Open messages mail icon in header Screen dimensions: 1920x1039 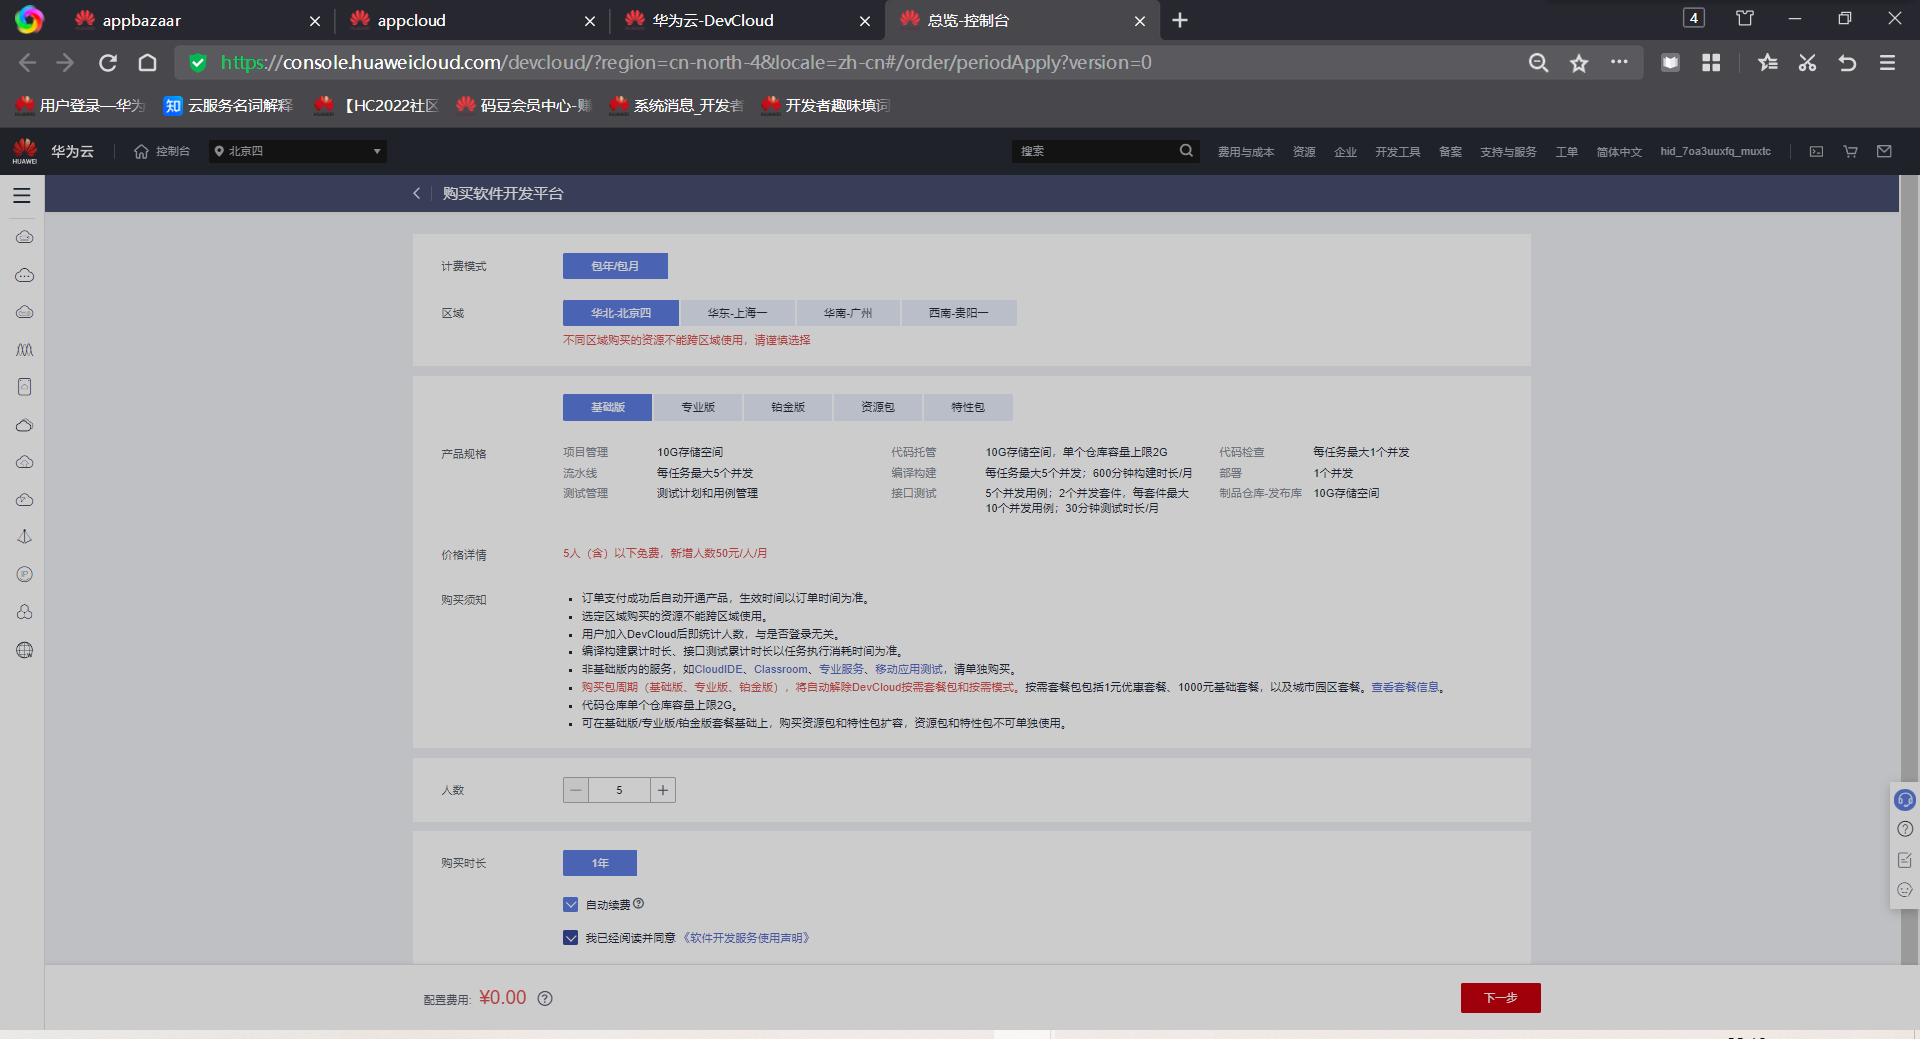coord(1884,152)
